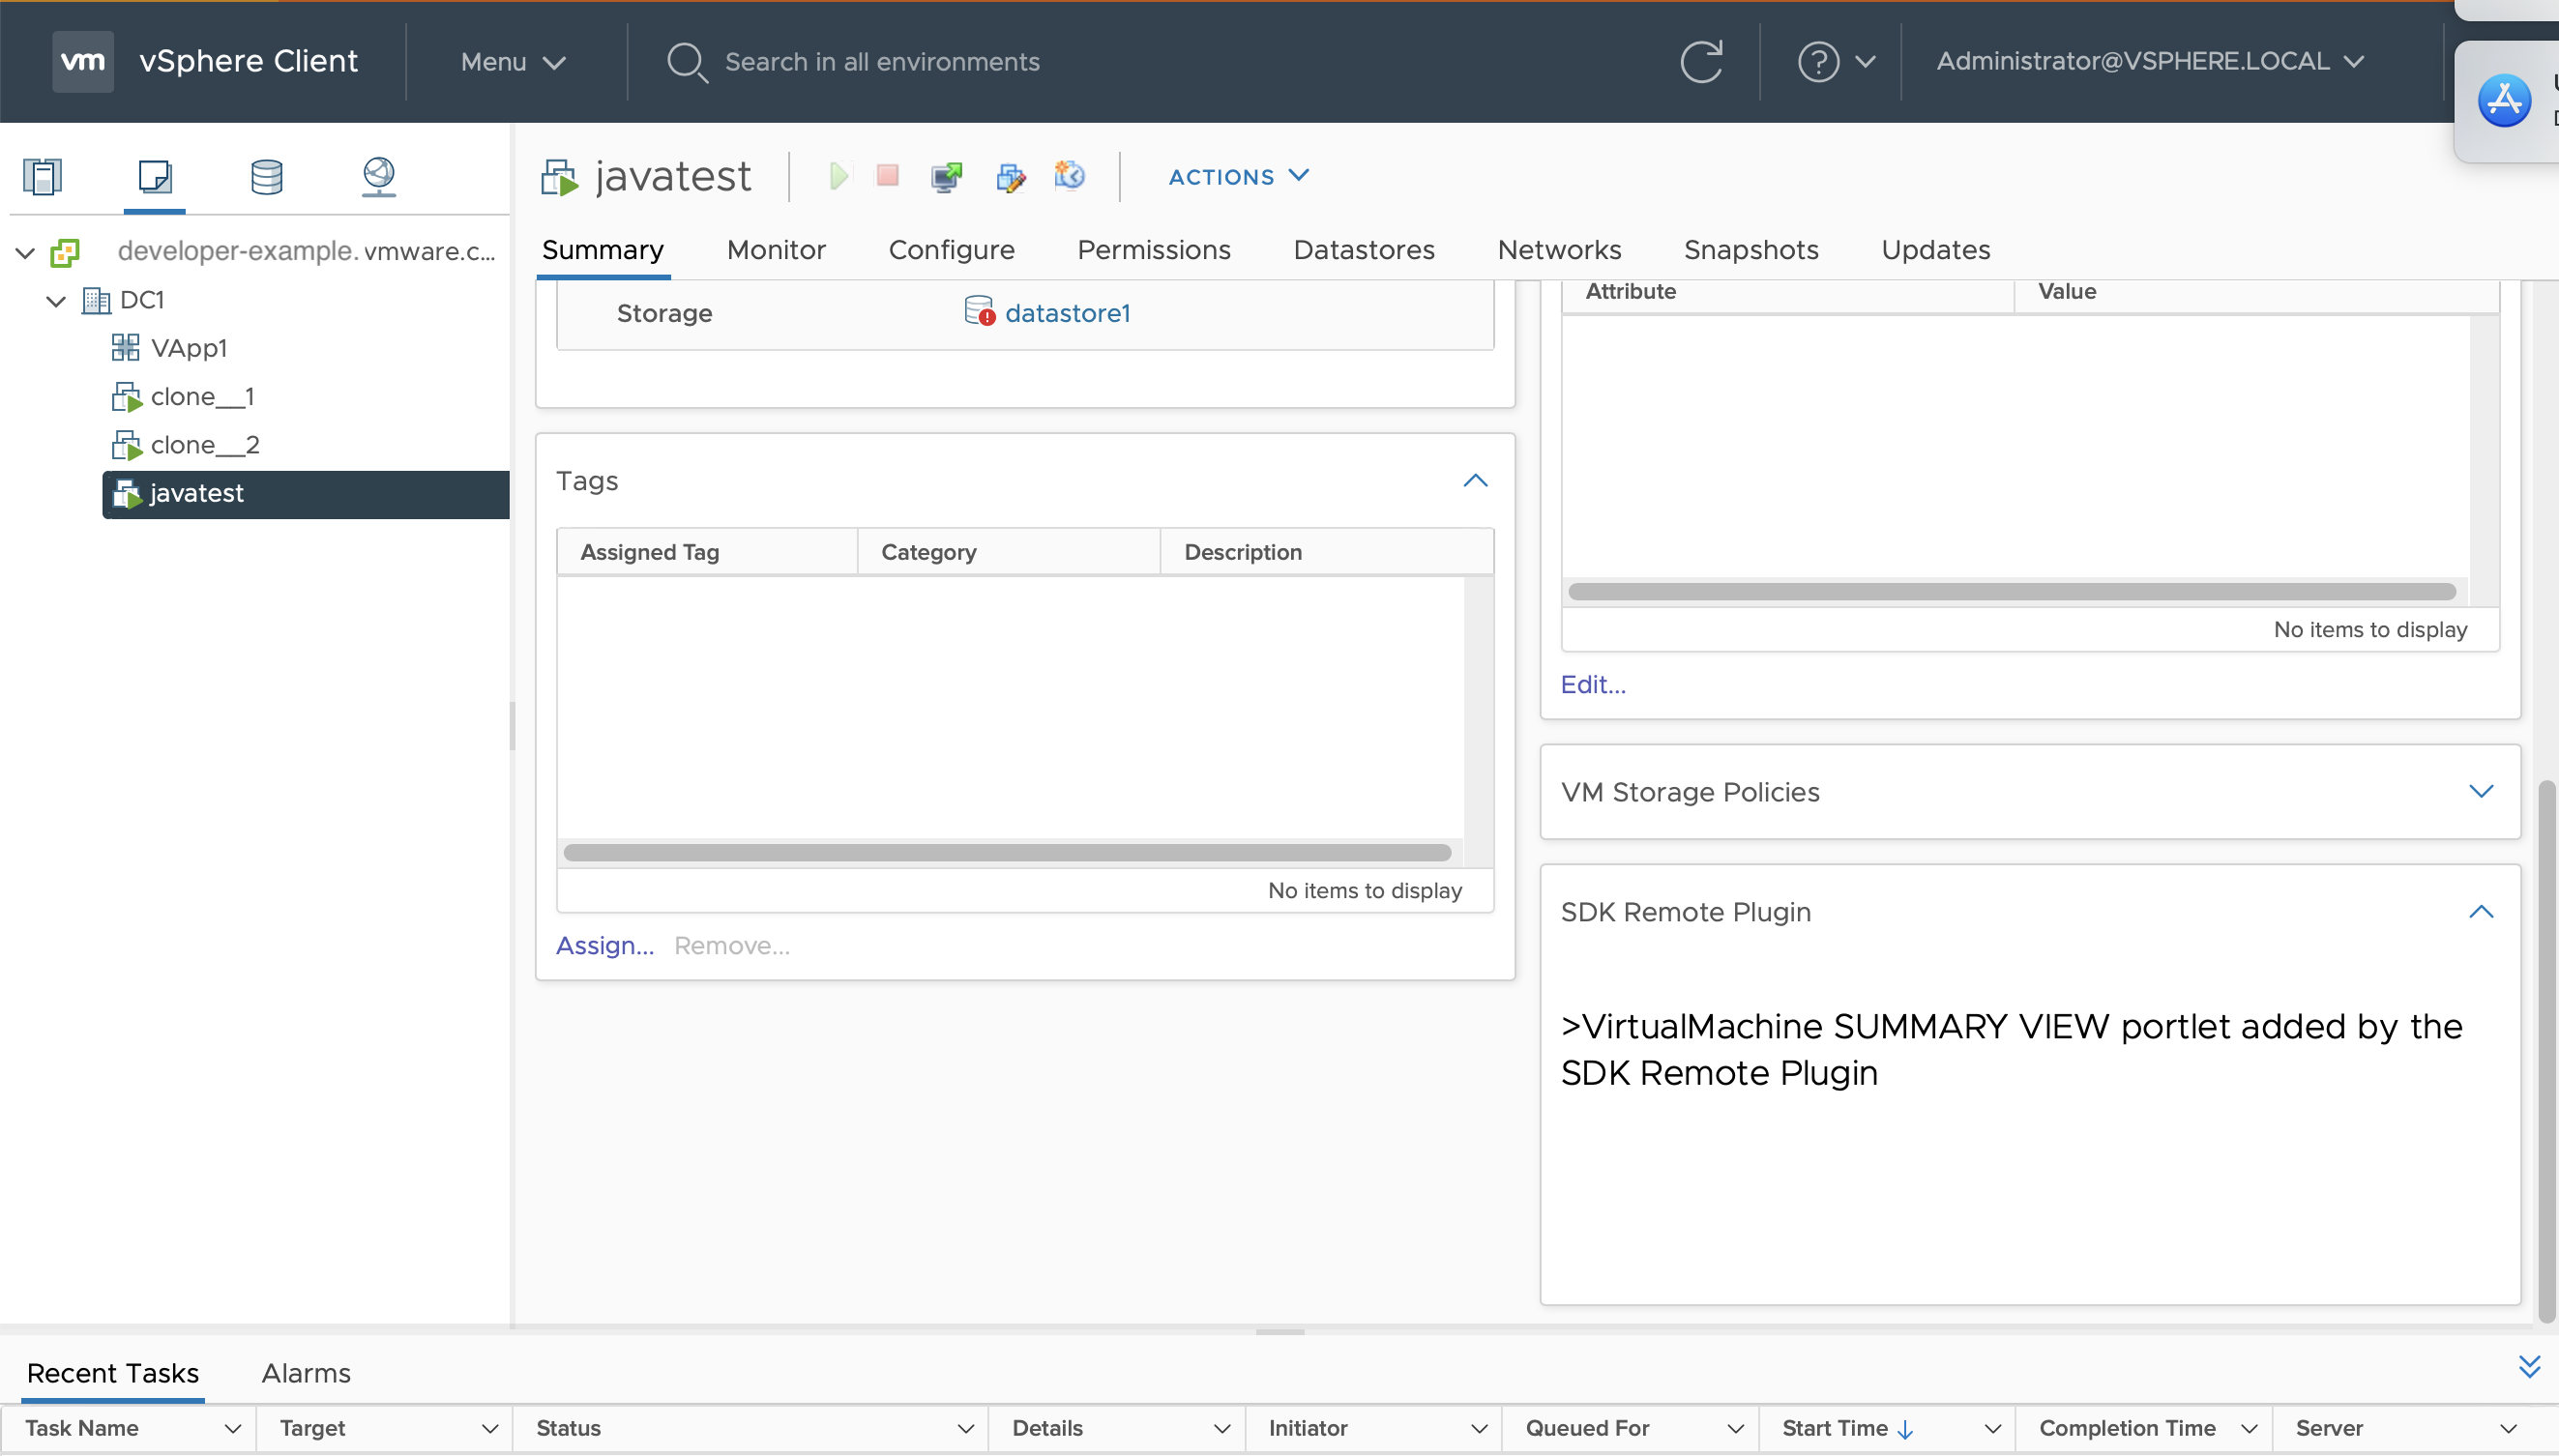Click the javatest VM icon in header
Viewport: 2559px width, 1456px height.
[x=560, y=177]
